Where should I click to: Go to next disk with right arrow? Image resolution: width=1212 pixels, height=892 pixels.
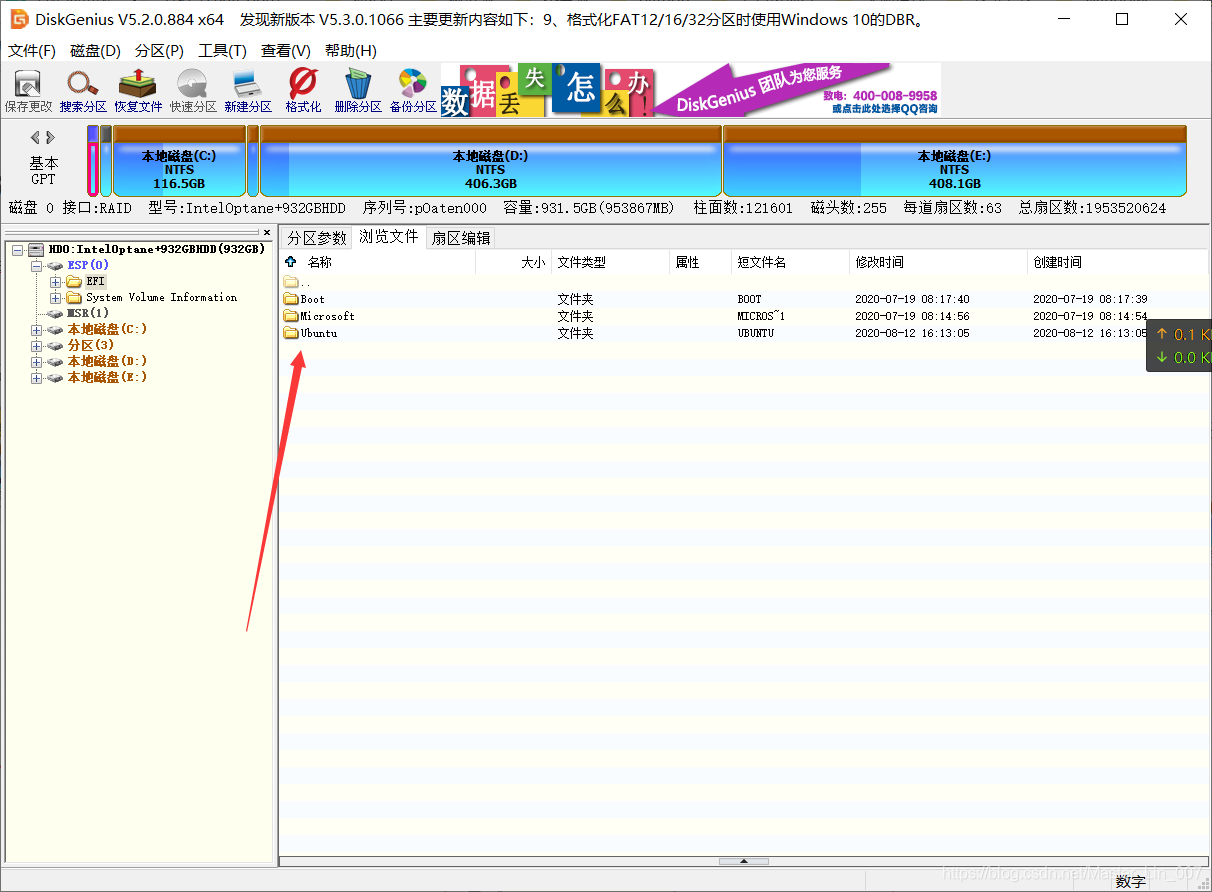[51, 137]
